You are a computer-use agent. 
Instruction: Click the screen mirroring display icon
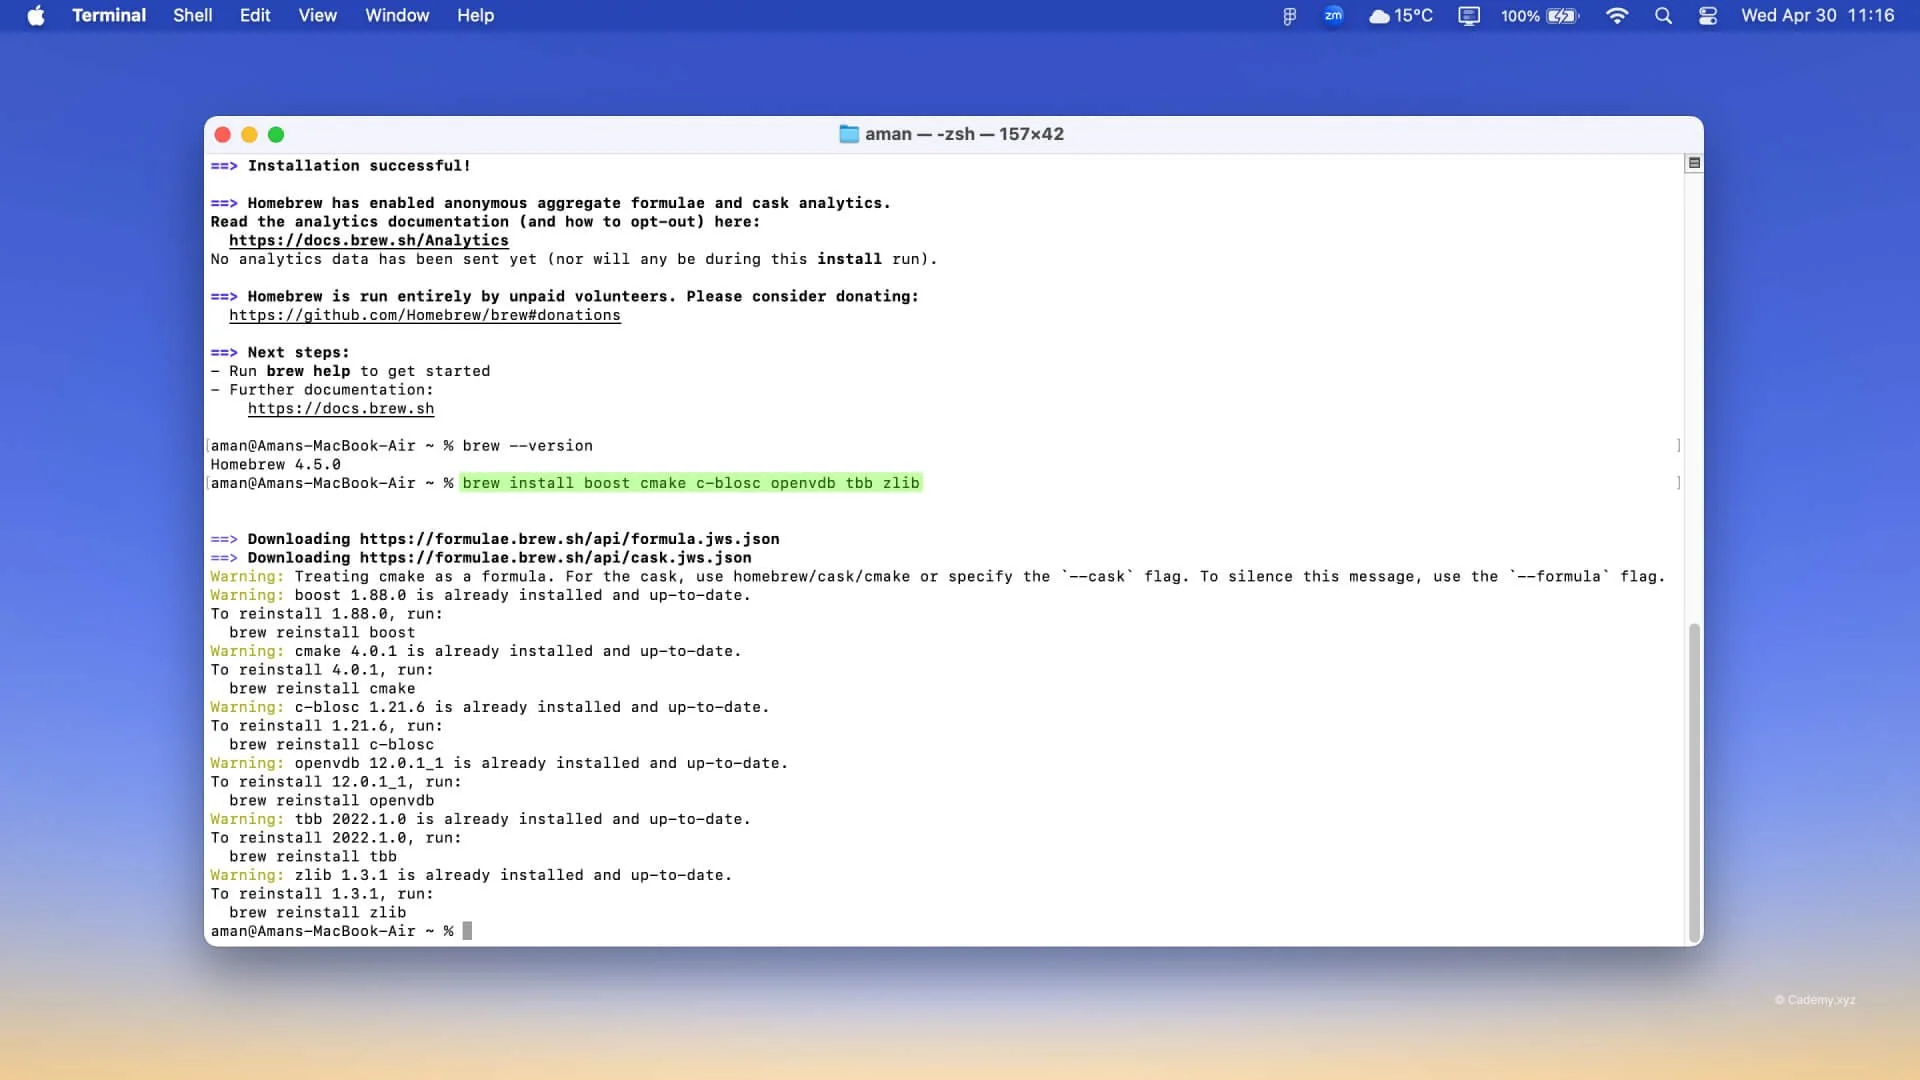pos(1468,15)
